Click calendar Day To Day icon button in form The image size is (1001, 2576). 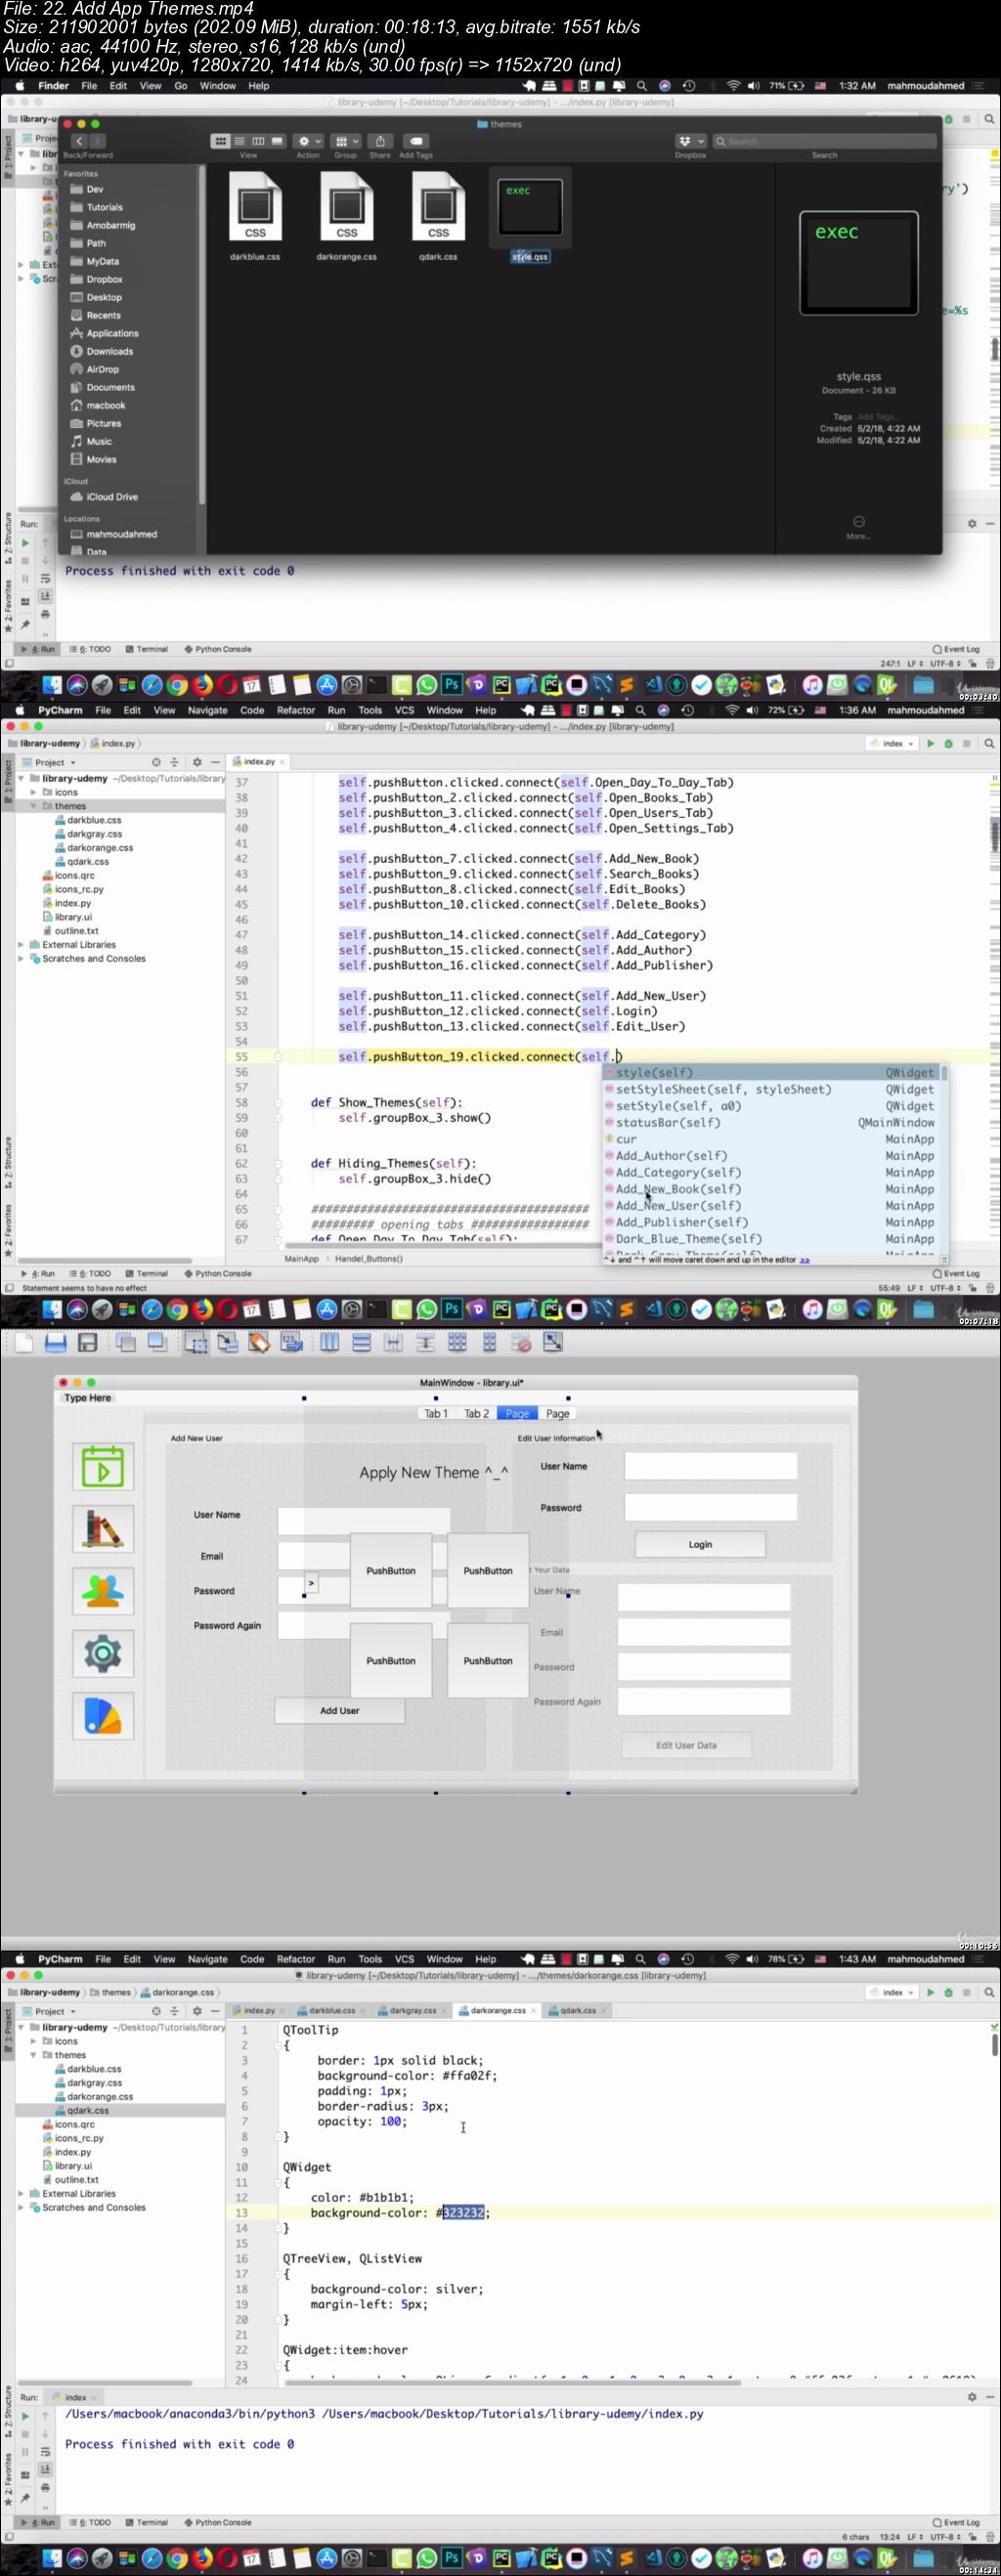tap(103, 1466)
